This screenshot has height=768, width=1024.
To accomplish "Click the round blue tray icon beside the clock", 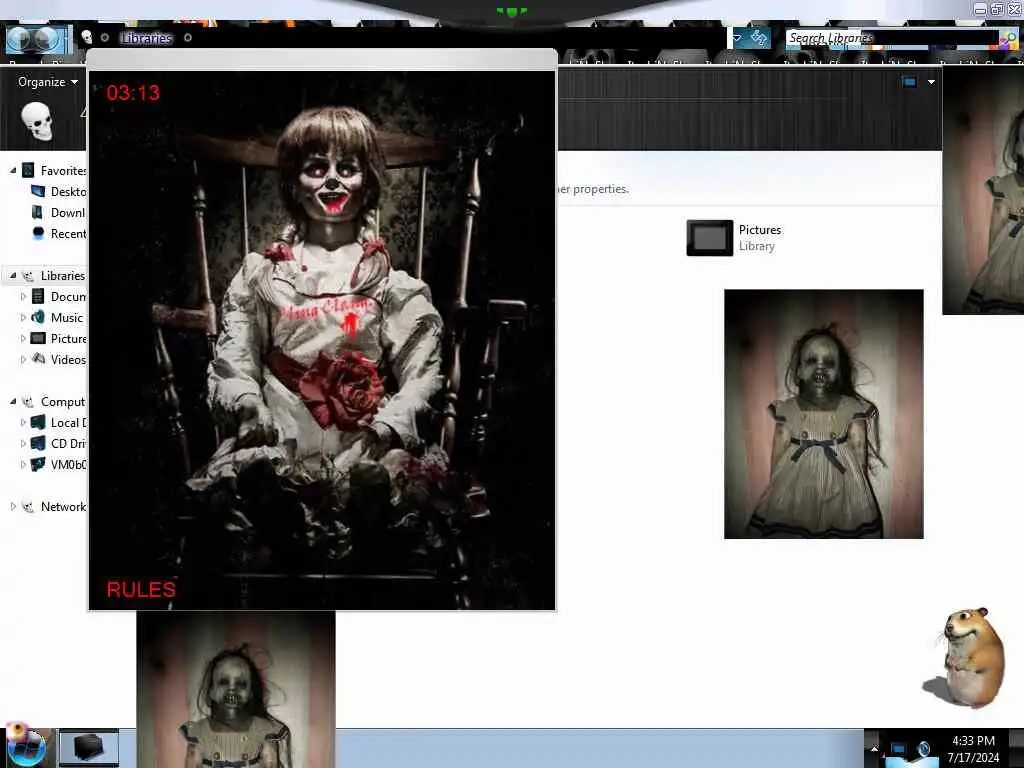I will pos(923,749).
